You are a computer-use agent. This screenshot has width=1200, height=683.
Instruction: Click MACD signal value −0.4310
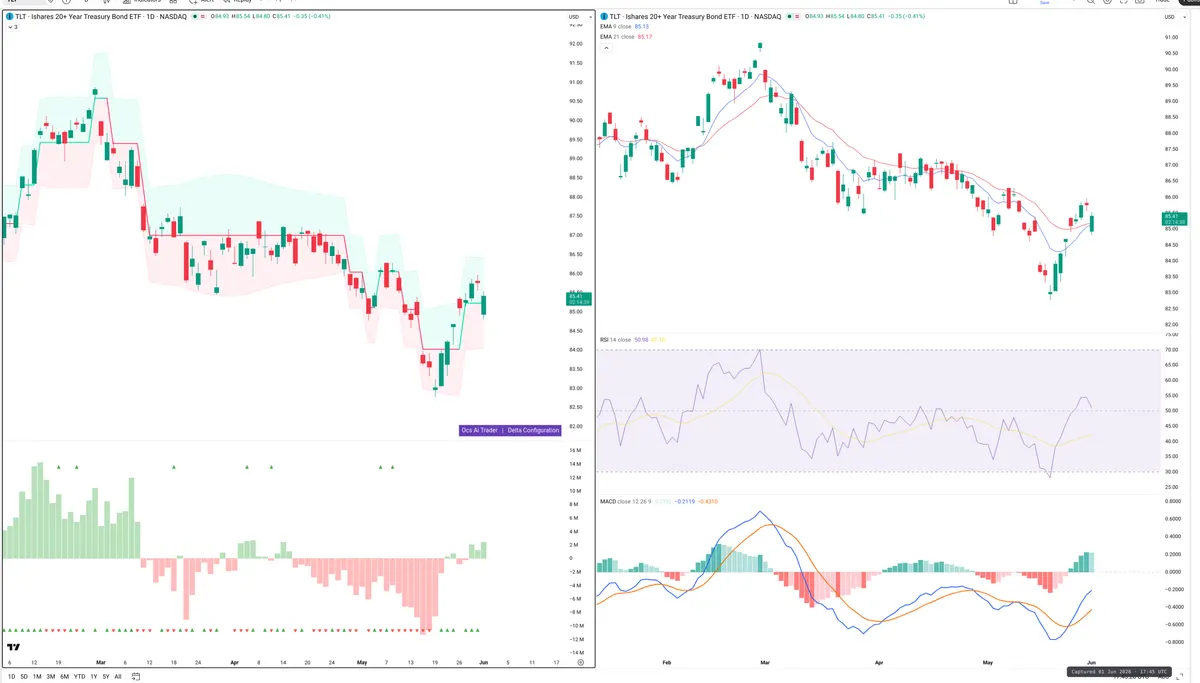707,501
